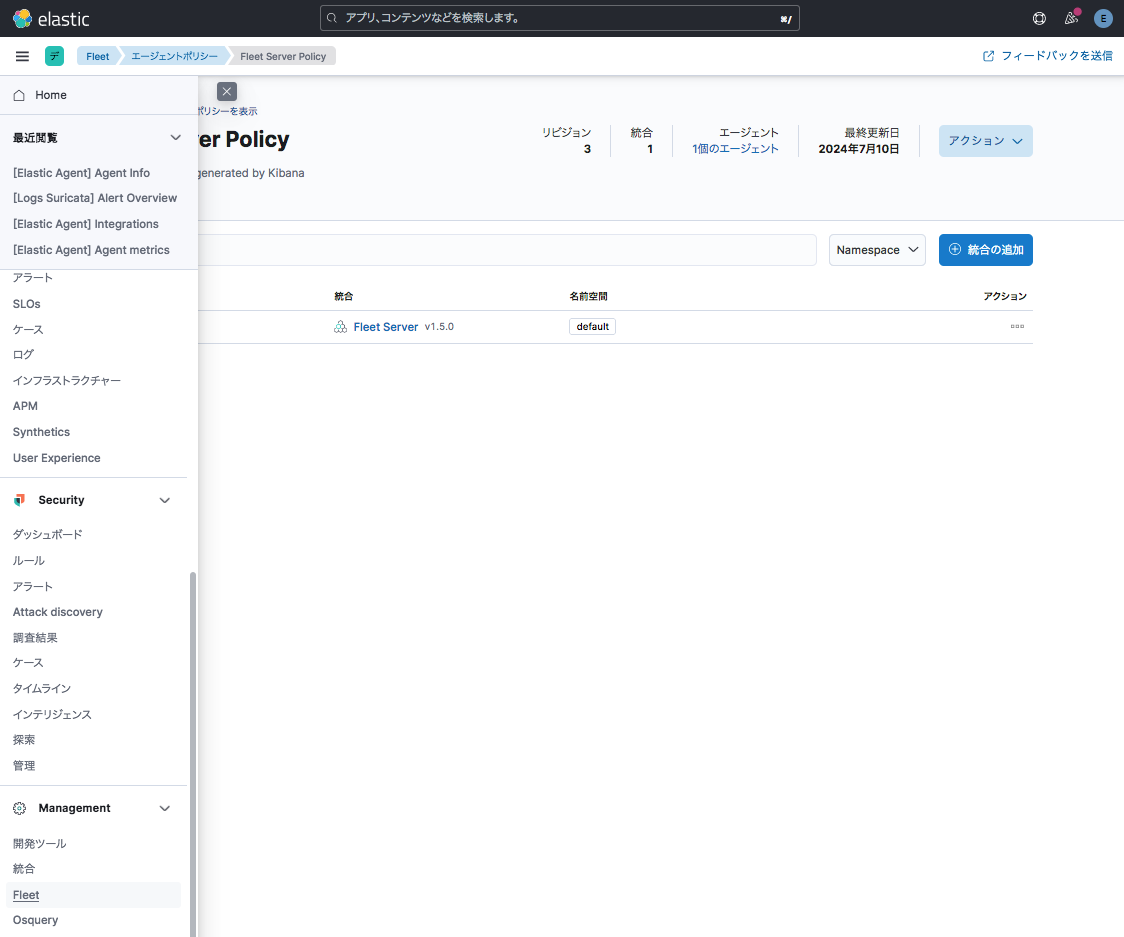Viewport: 1124px width, 937px height.
Task: Click the Elastic logo icon
Action: click(22, 18)
